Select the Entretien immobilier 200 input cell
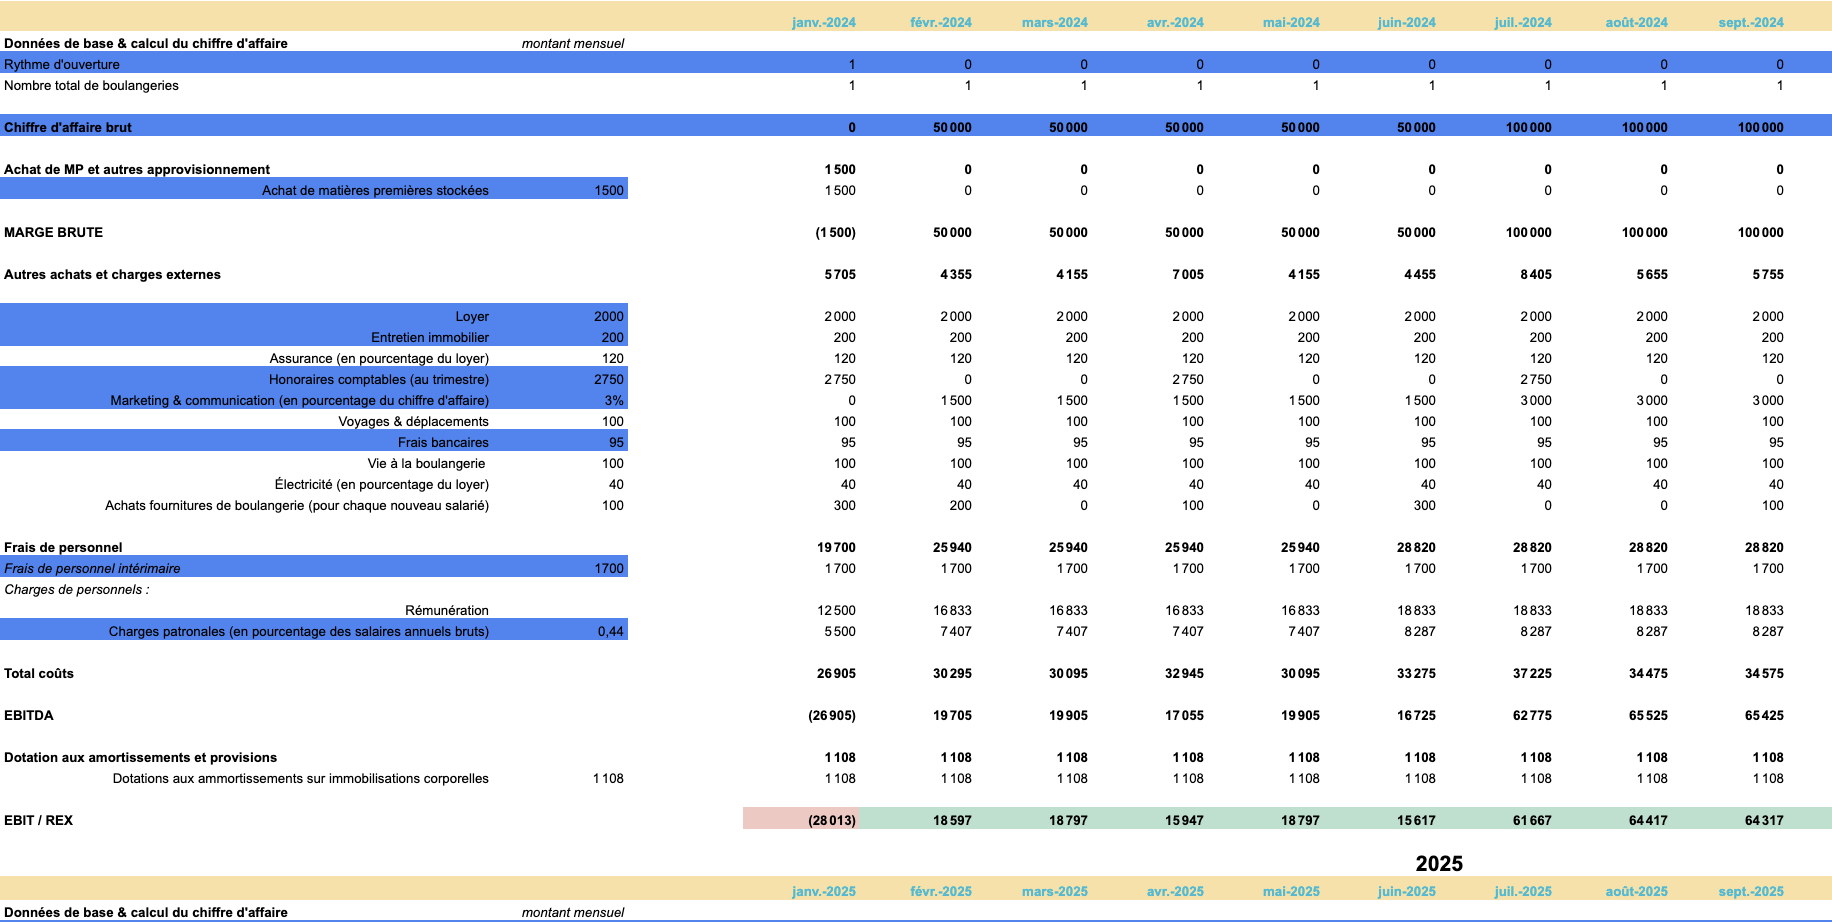This screenshot has width=1832, height=922. point(612,337)
